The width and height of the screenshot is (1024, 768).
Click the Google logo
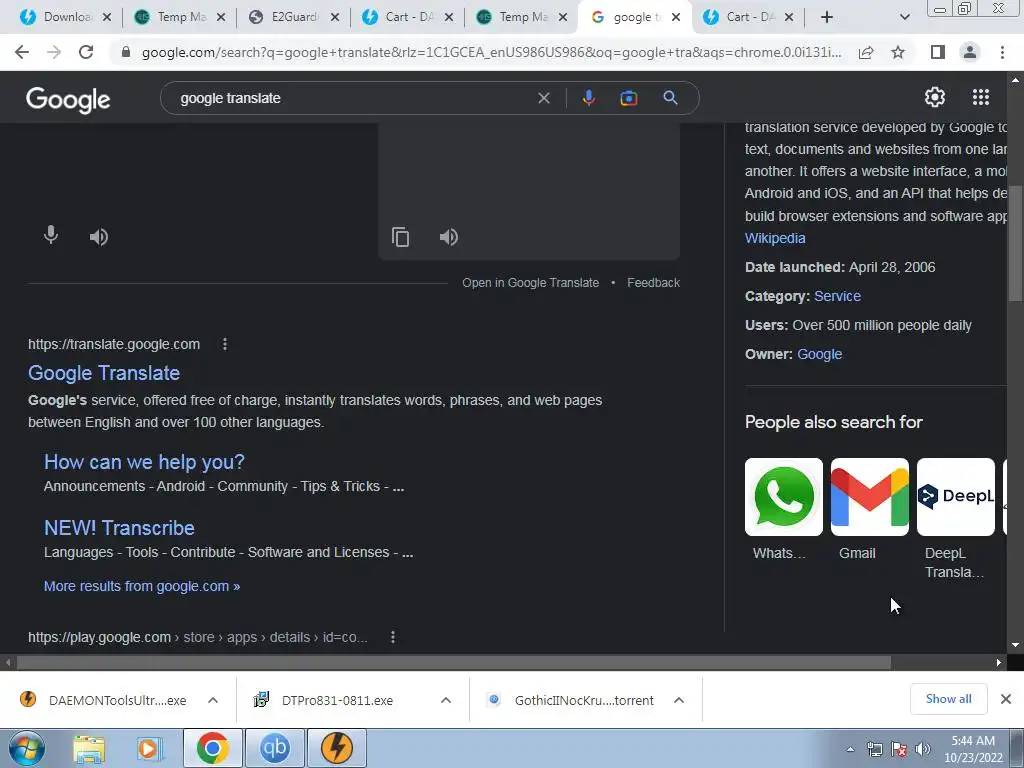pyautogui.click(x=68, y=99)
